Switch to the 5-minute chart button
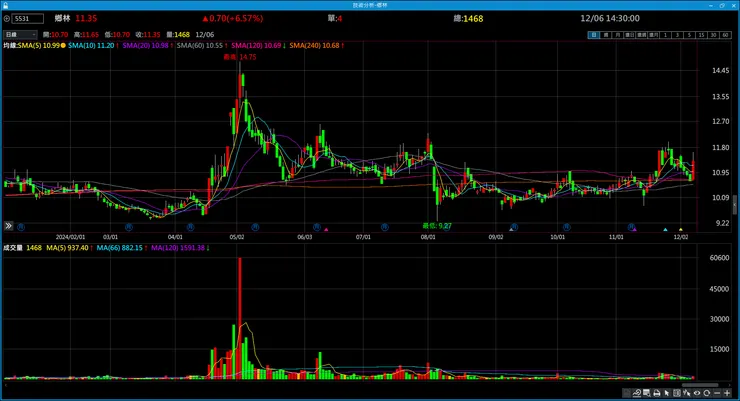 click(x=689, y=35)
